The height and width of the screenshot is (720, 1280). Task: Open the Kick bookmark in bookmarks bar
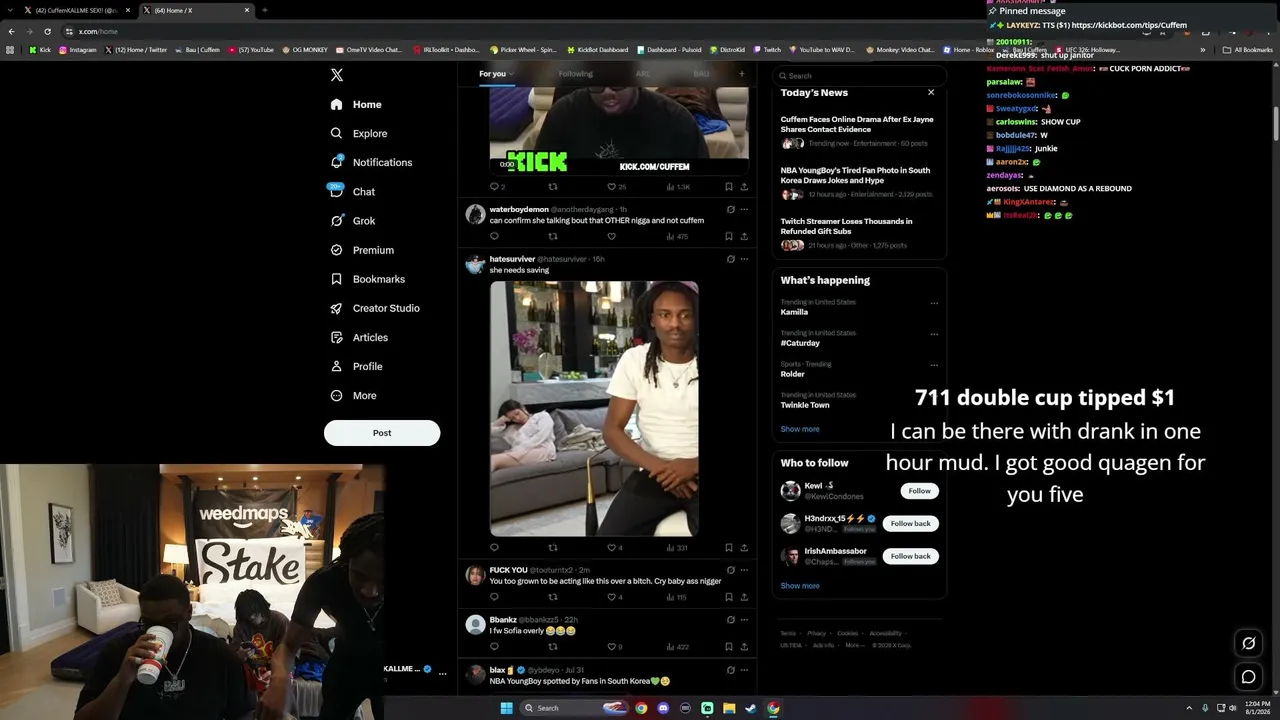tap(40, 50)
